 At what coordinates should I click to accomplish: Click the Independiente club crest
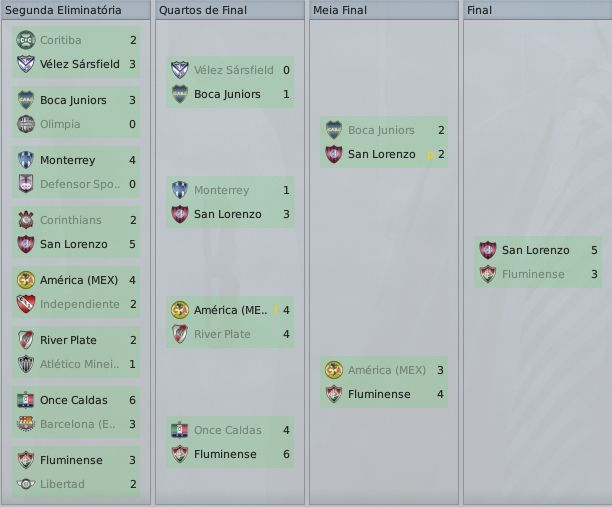pos(26,304)
